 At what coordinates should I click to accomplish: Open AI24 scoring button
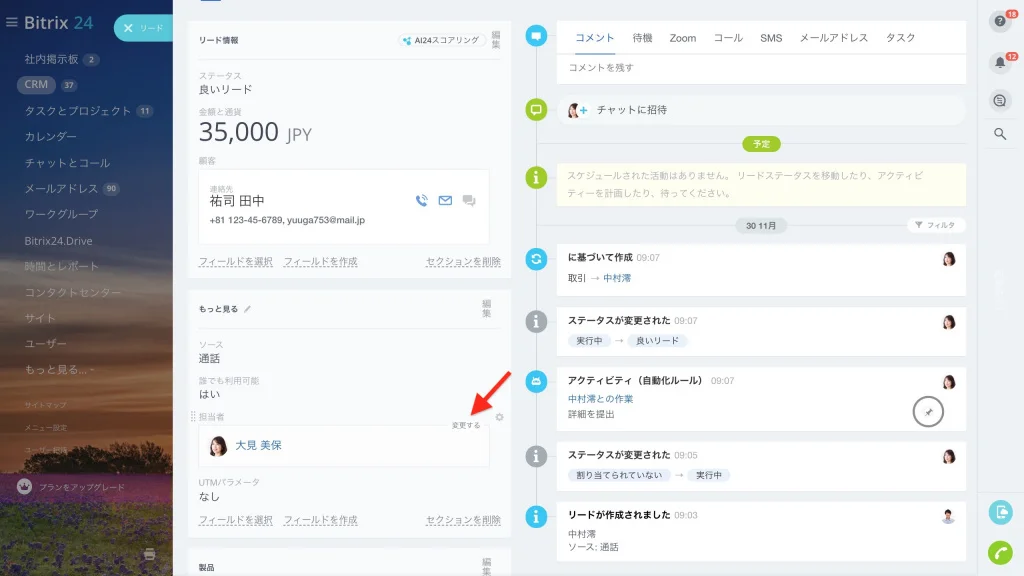441,40
